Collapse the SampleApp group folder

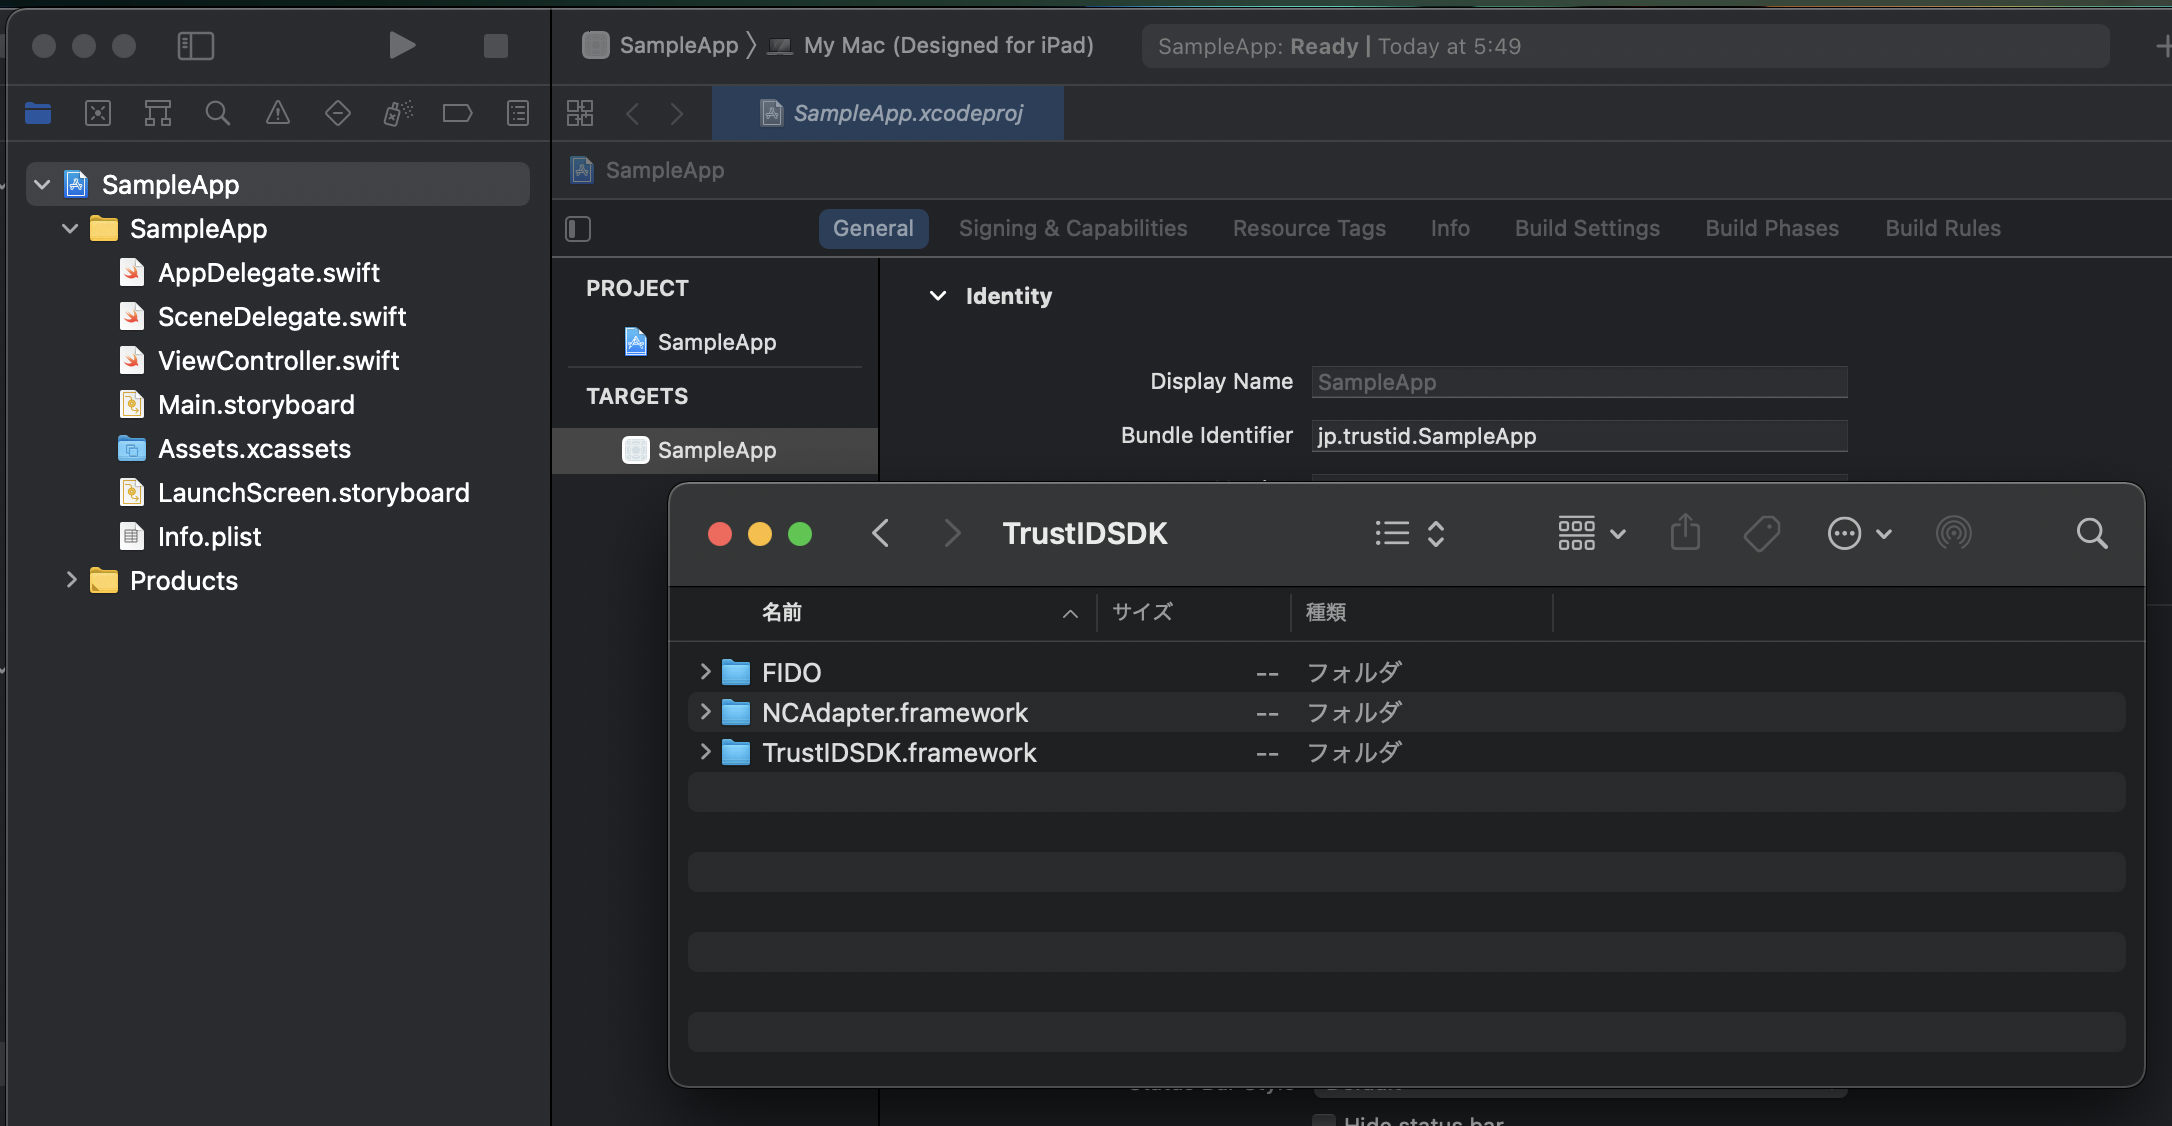point(70,228)
